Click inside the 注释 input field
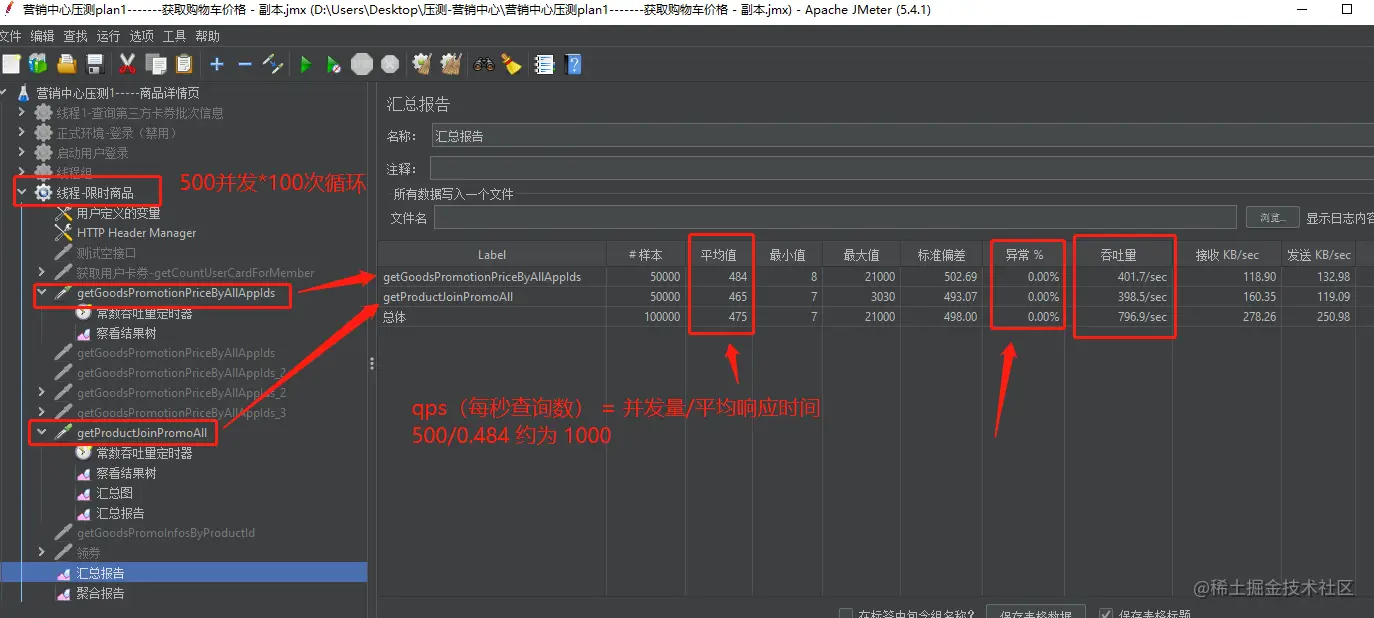 [x=700, y=169]
